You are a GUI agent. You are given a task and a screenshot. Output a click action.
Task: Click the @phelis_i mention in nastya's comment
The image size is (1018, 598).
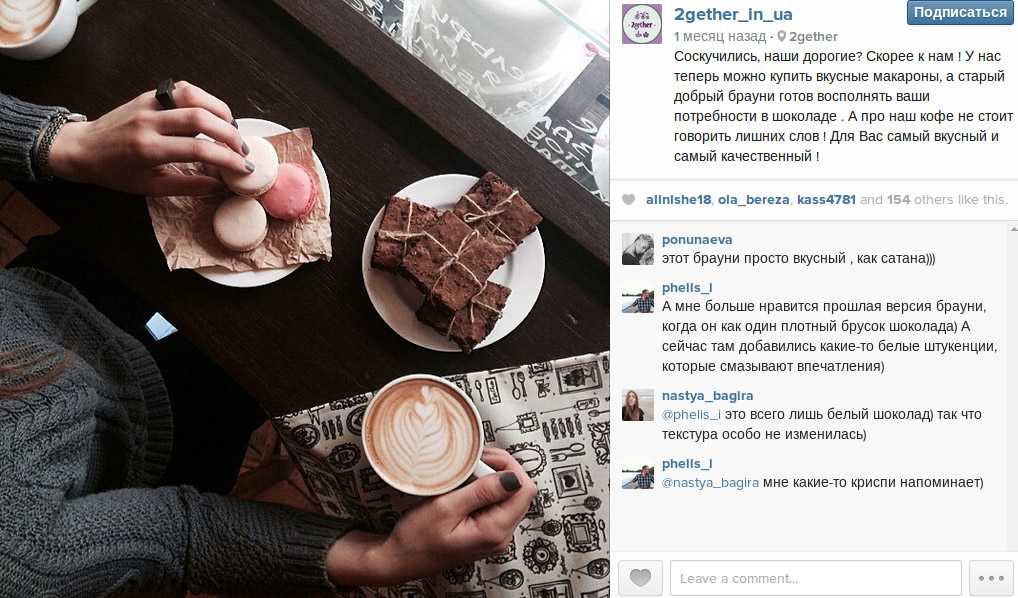point(691,414)
